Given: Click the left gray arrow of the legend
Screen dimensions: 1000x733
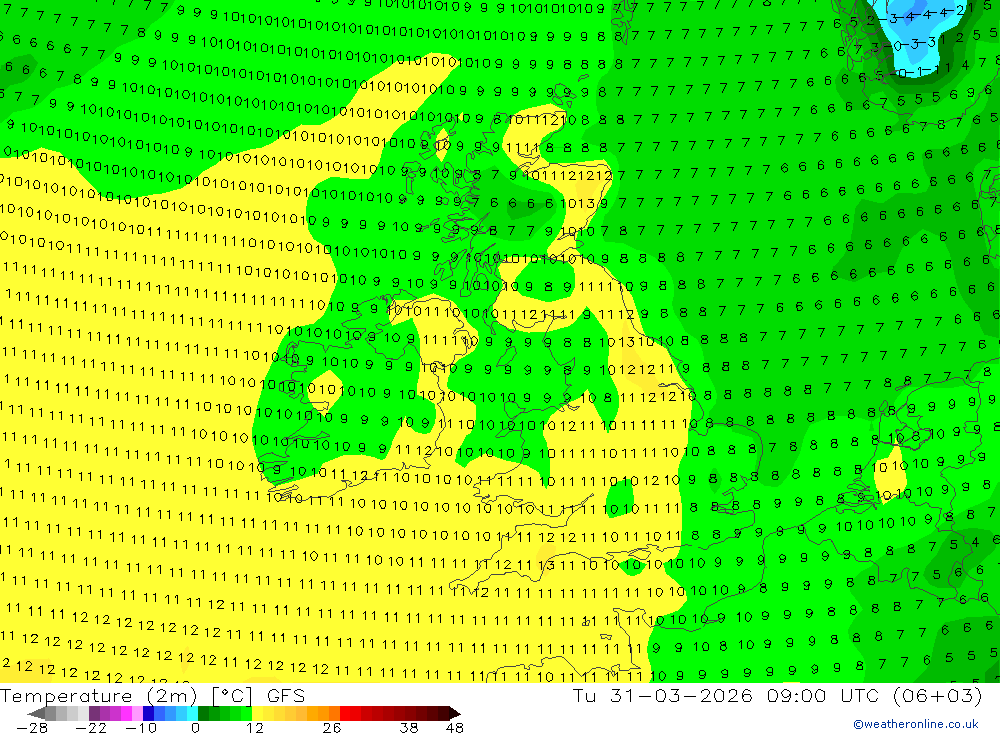Looking at the screenshot, I should tap(36, 714).
